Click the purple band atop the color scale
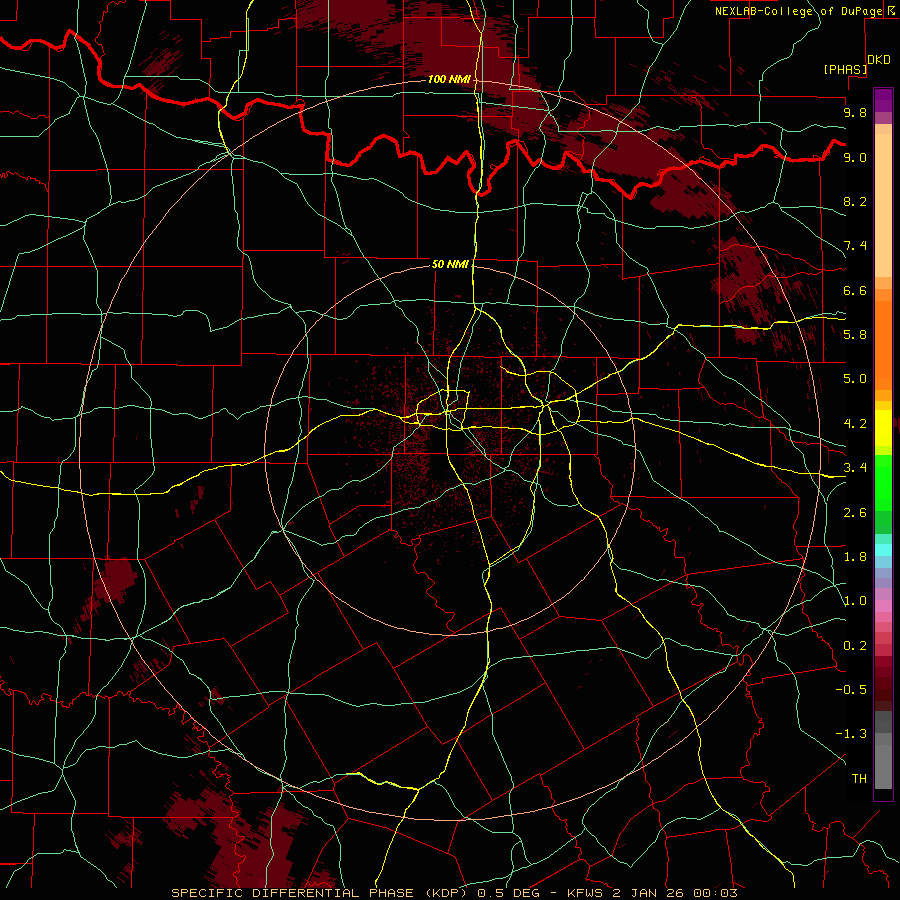This screenshot has width=900, height=900. [x=883, y=100]
